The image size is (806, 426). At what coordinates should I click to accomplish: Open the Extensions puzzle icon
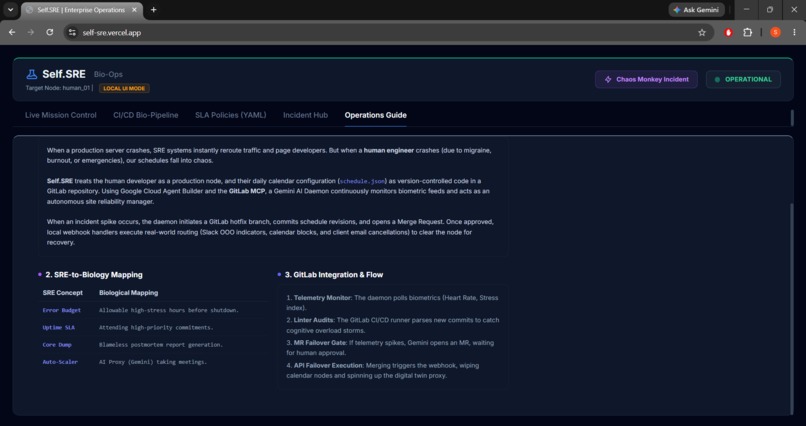tap(747, 32)
